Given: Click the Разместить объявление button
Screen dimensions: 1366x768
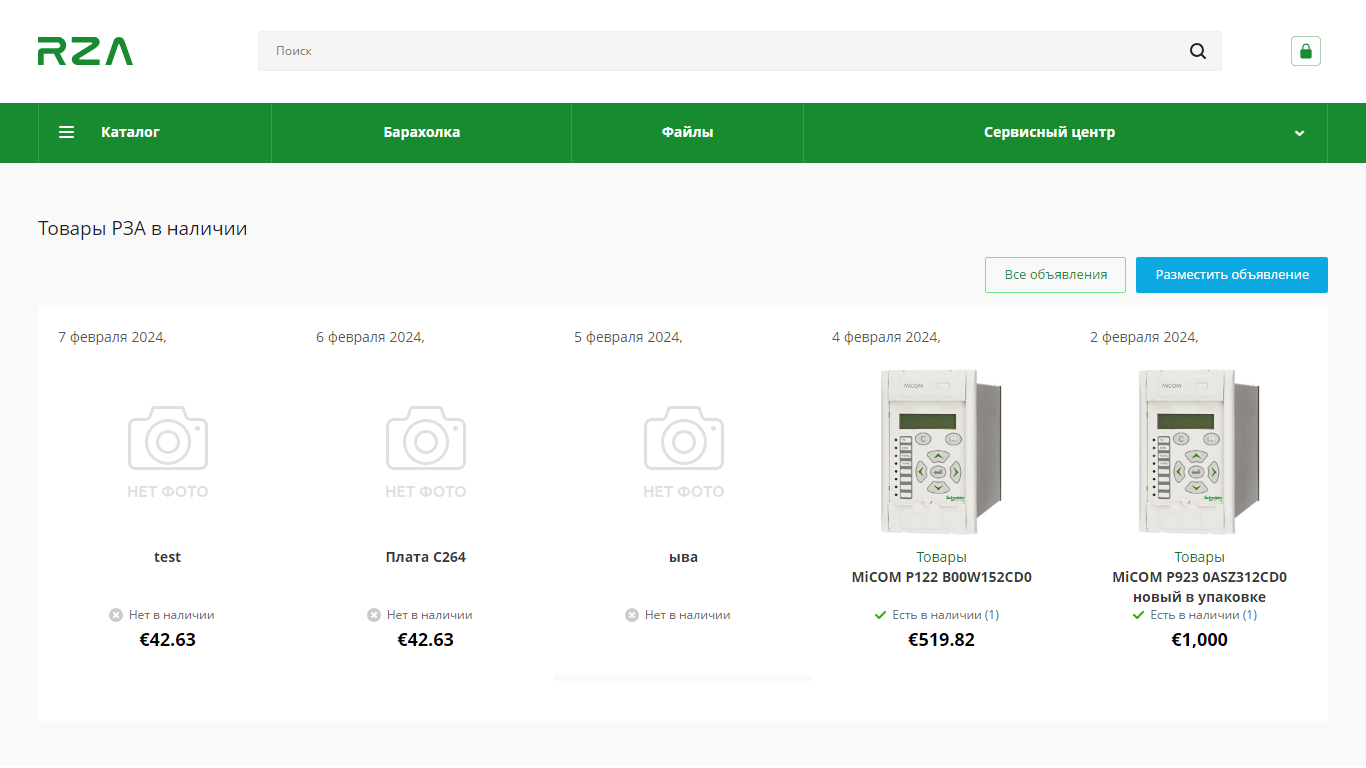Looking at the screenshot, I should click(1232, 275).
